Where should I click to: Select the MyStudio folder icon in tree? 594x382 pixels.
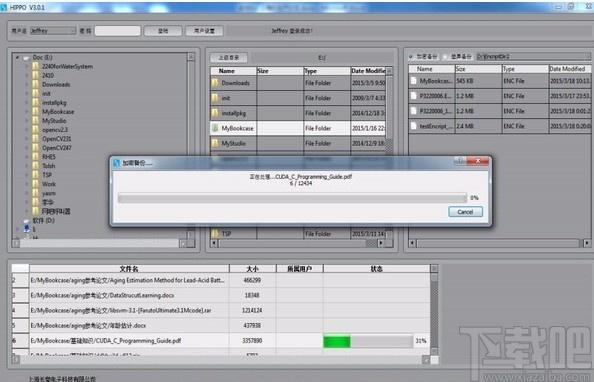[x=36, y=121]
